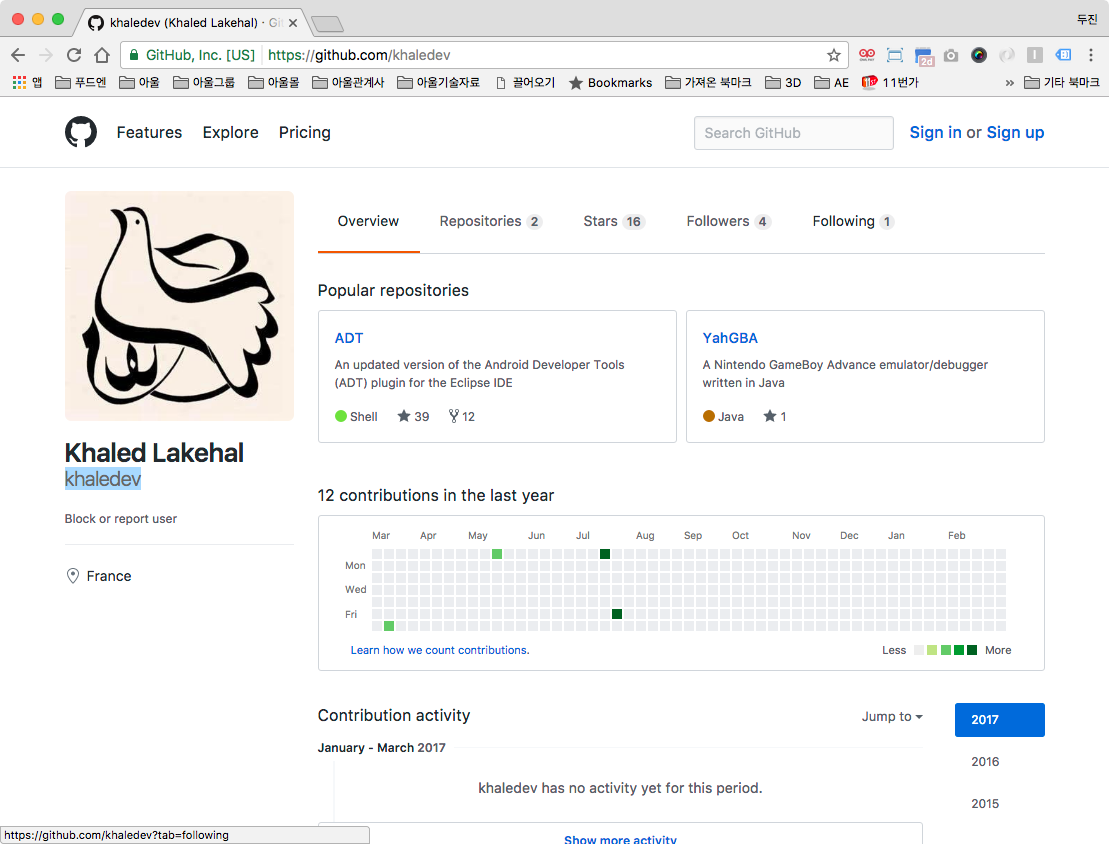Open the Pricing menu item
The width and height of the screenshot is (1109, 844).
(x=305, y=132)
